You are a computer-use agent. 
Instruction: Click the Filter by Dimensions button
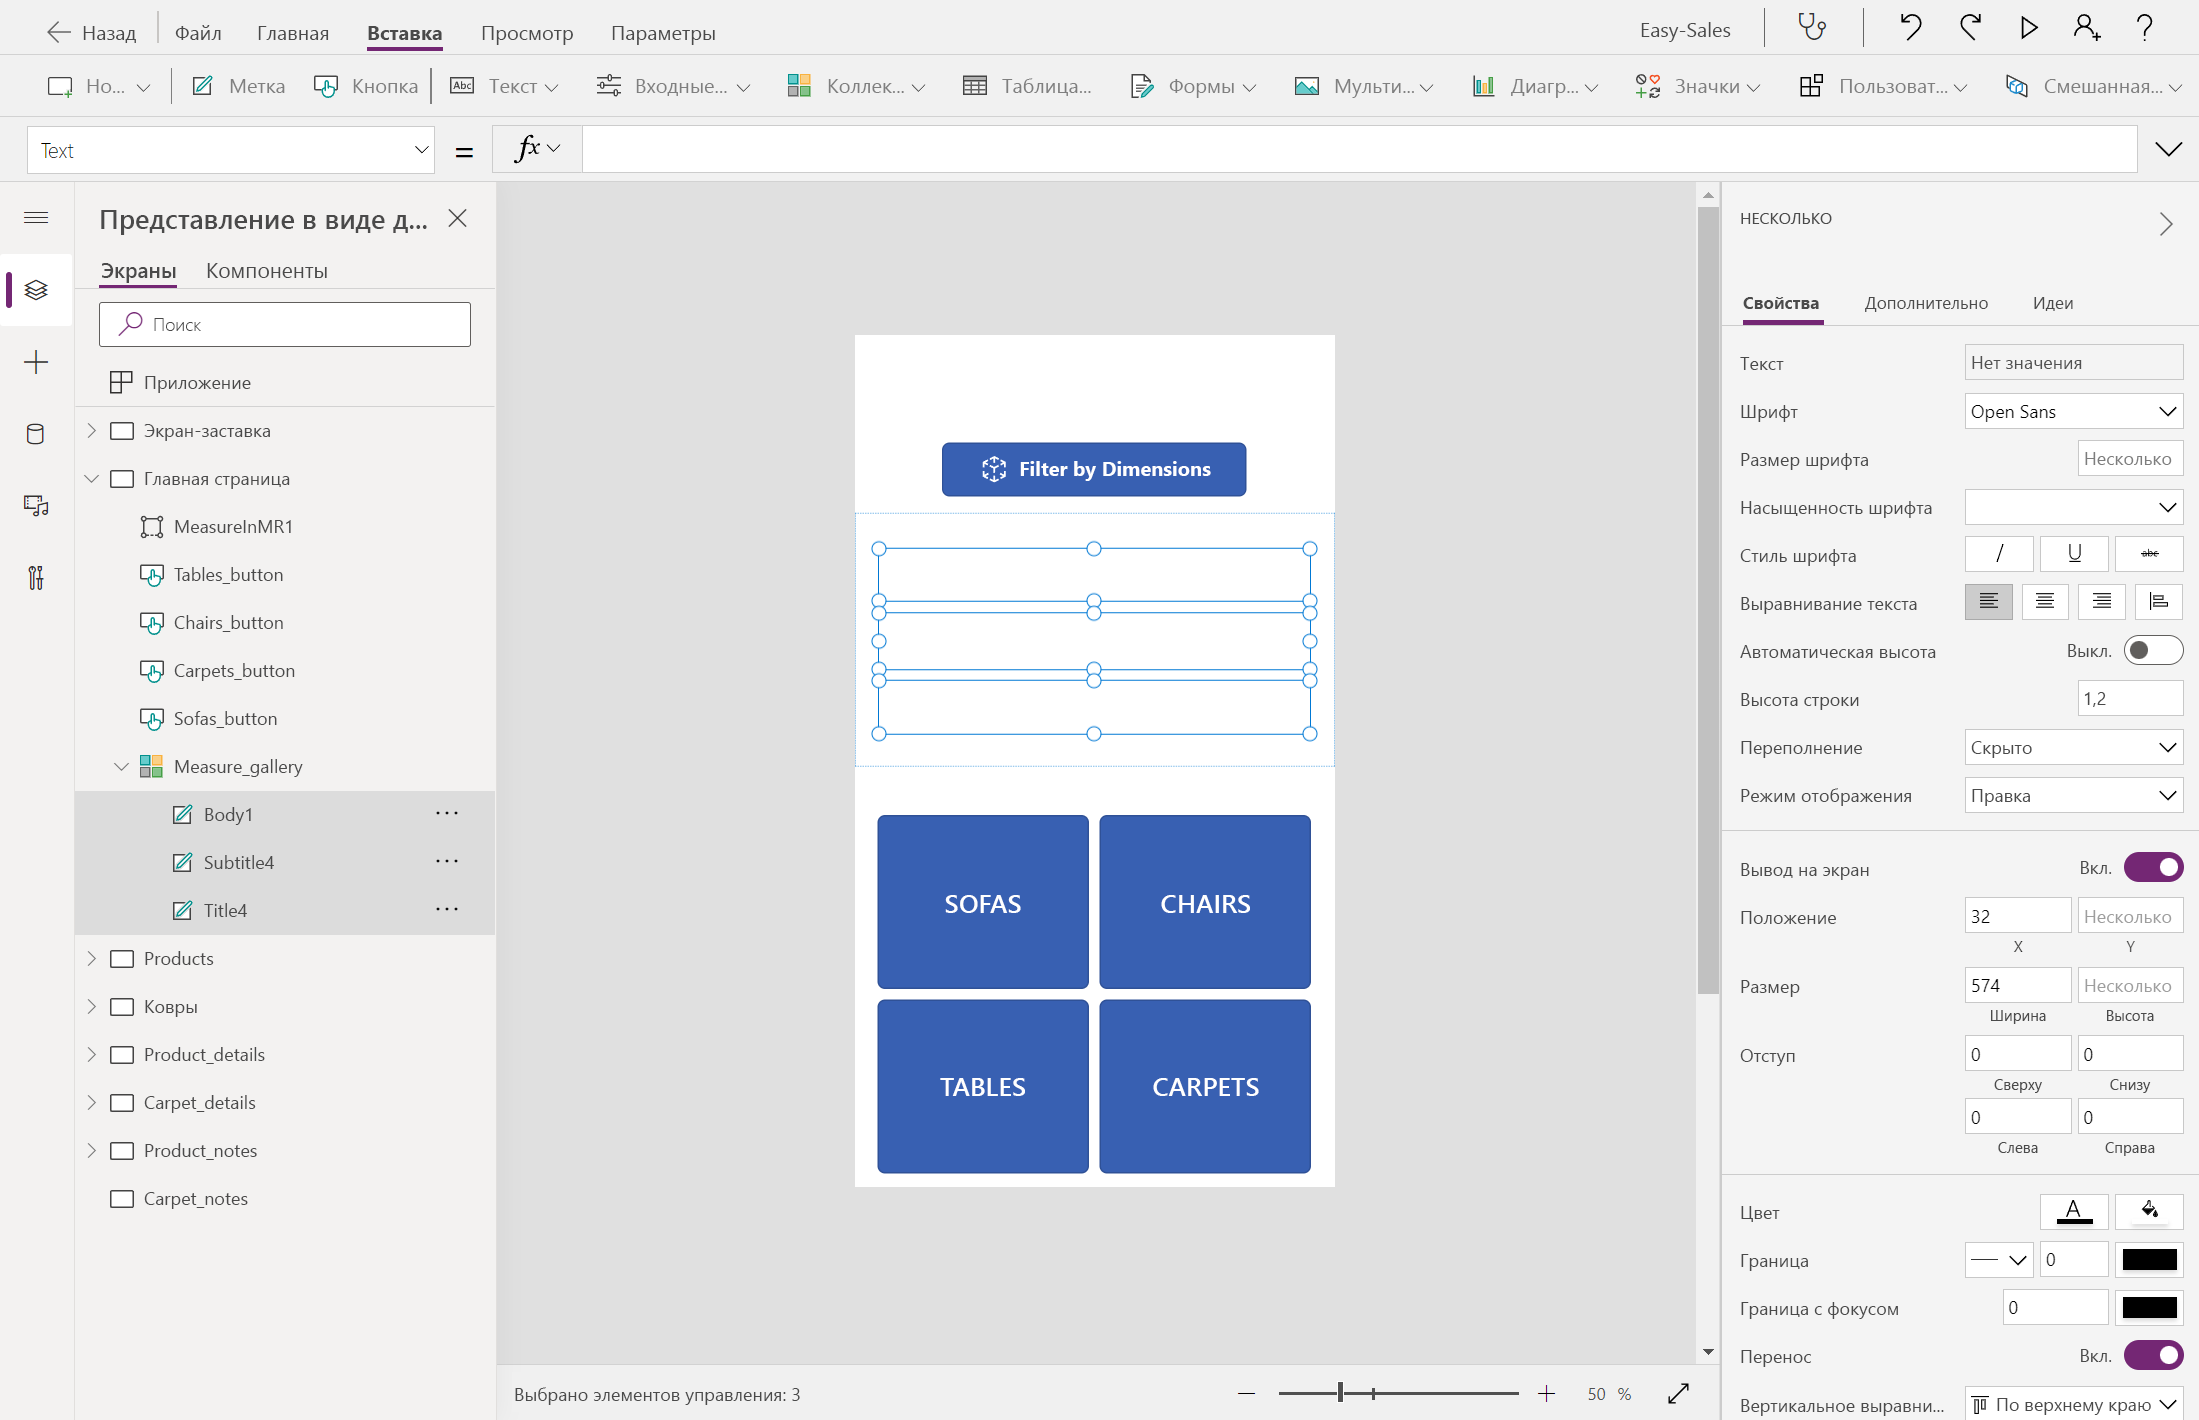[x=1094, y=469]
